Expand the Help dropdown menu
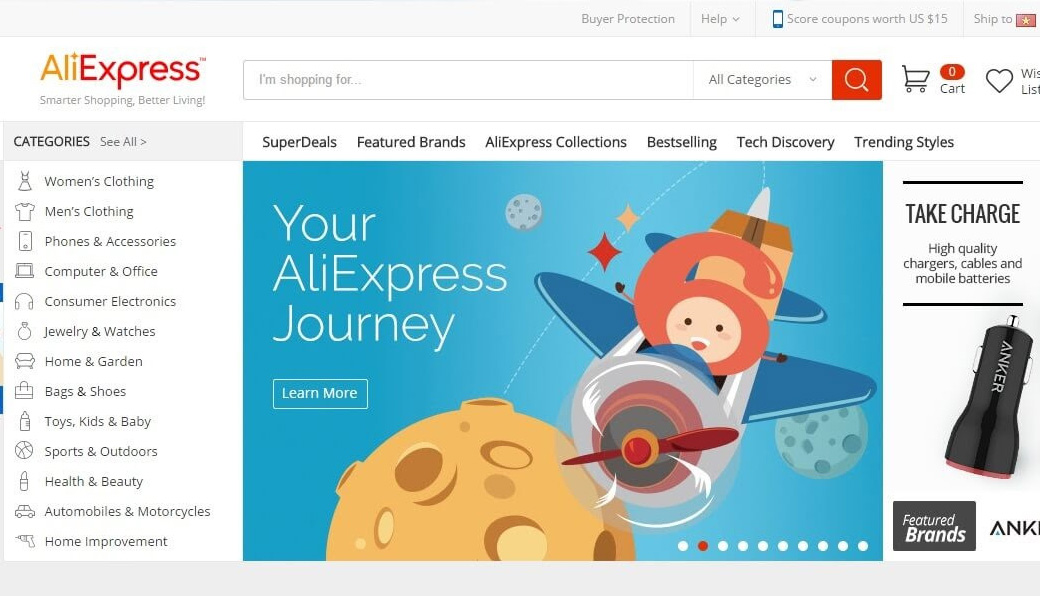 (720, 19)
